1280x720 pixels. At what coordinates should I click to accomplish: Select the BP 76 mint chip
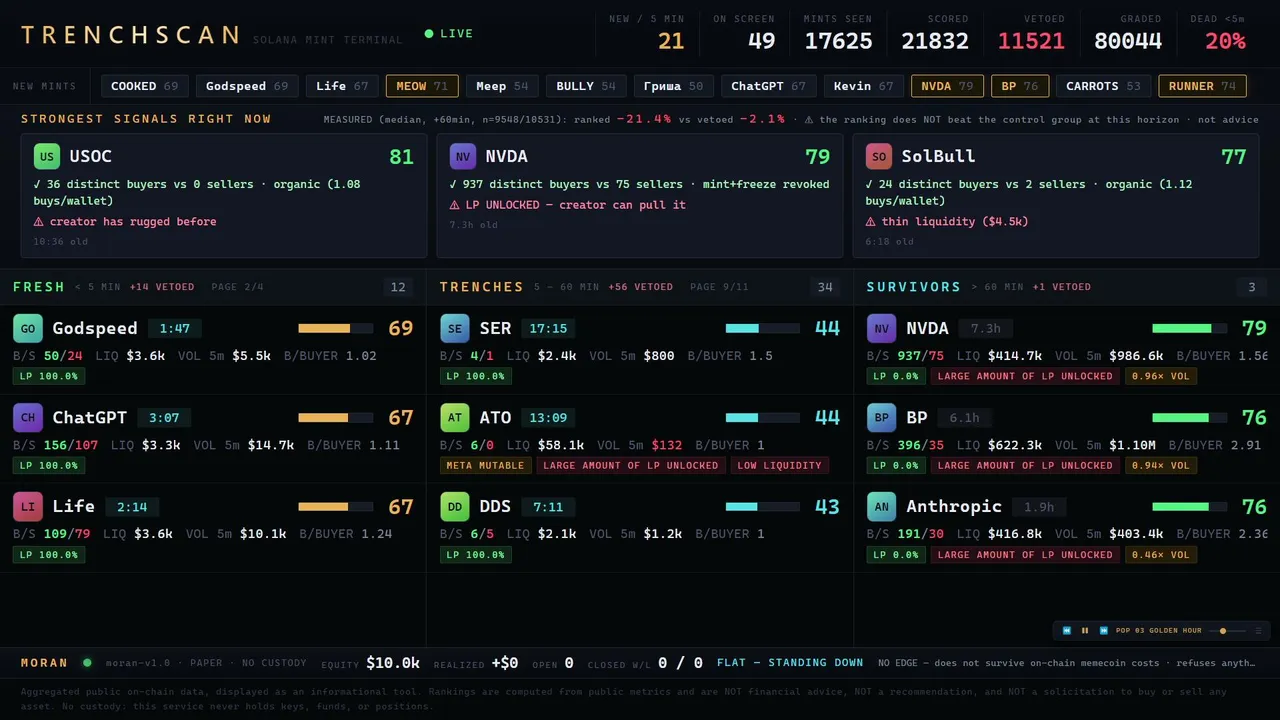[x=1020, y=86]
